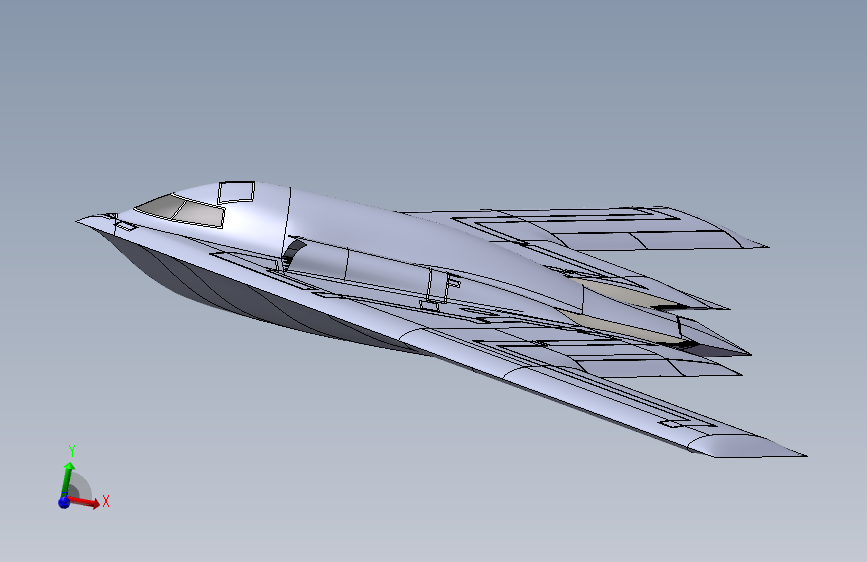Select the cockpit windshield on the aircraft model

point(181,210)
